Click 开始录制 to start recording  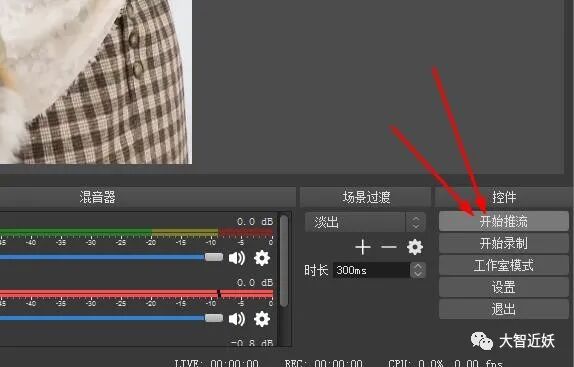[504, 243]
